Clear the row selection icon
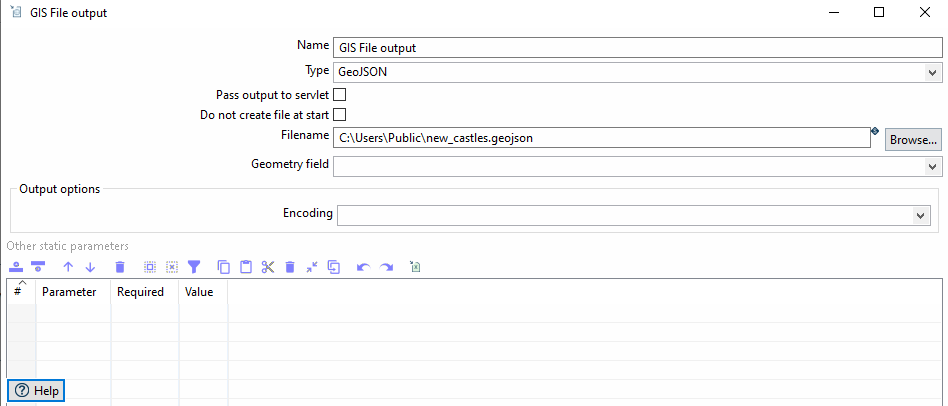This screenshot has width=948, height=406. click(x=172, y=266)
